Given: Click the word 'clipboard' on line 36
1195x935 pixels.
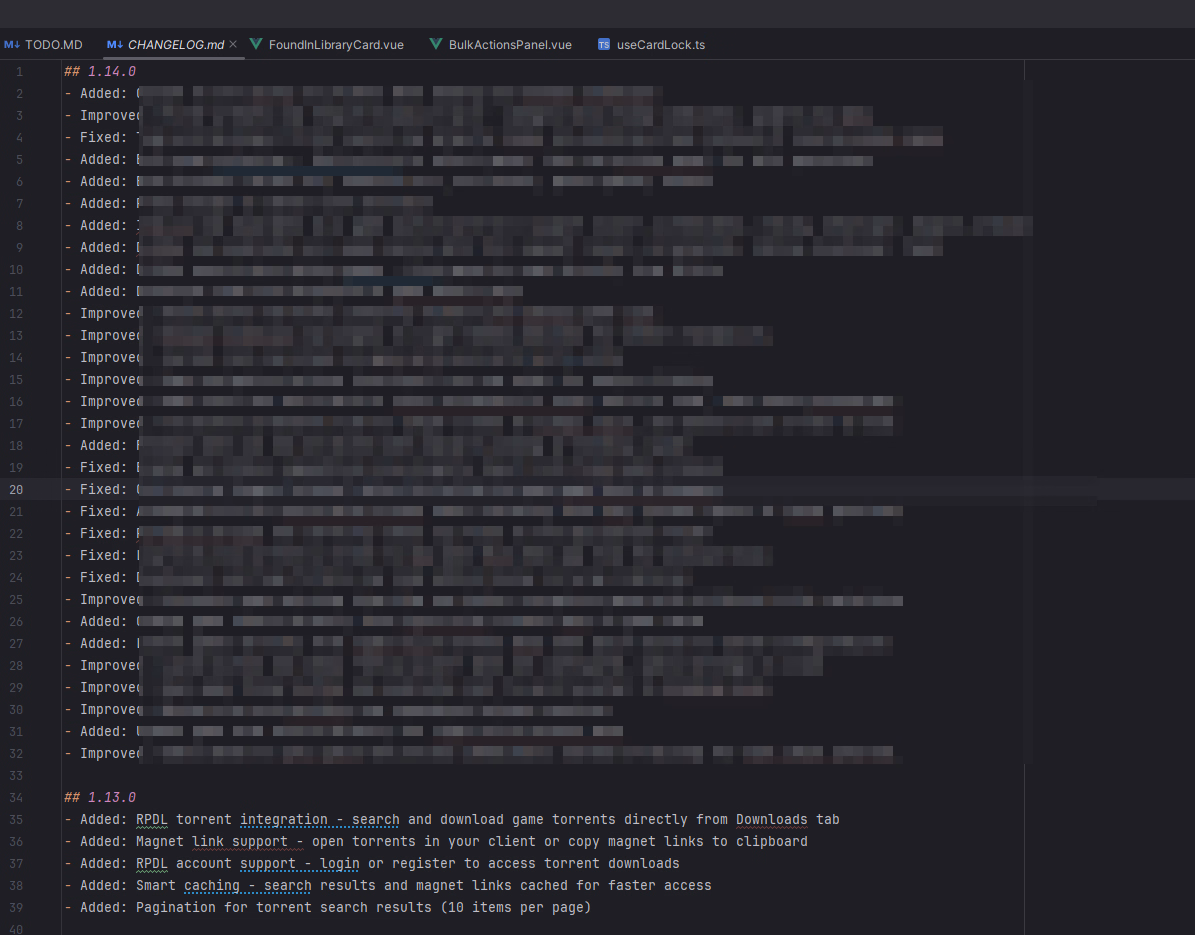Looking at the screenshot, I should pos(771,842).
